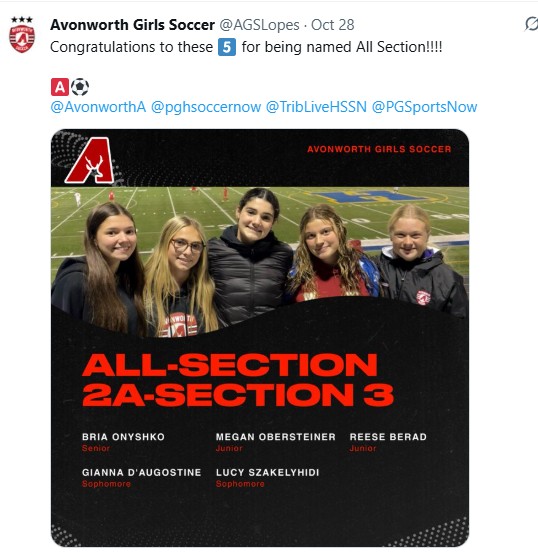Visit the @pghsoccernow mention
This screenshot has height=552, width=538.
click(x=206, y=107)
